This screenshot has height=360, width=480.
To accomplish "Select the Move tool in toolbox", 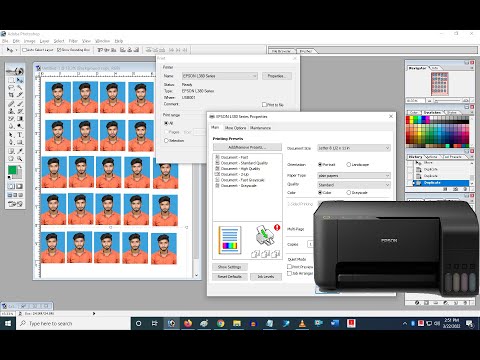I will (20, 80).
